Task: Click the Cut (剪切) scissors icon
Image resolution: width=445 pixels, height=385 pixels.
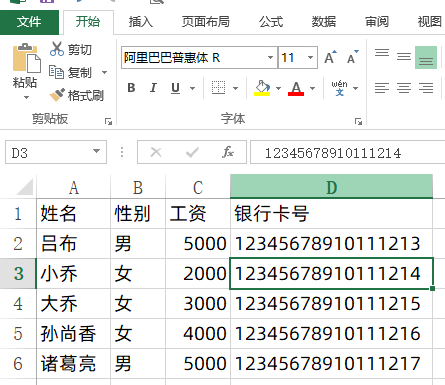Action: pyautogui.click(x=57, y=49)
